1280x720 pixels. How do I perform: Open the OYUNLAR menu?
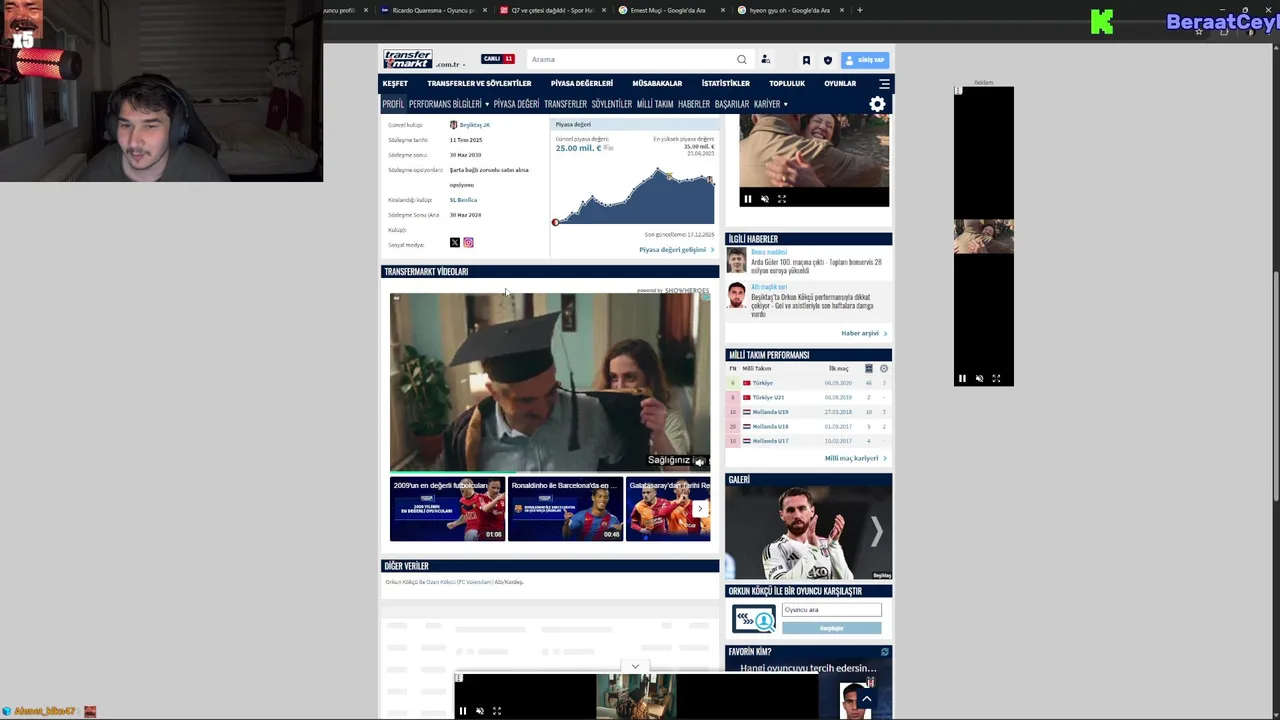[840, 84]
